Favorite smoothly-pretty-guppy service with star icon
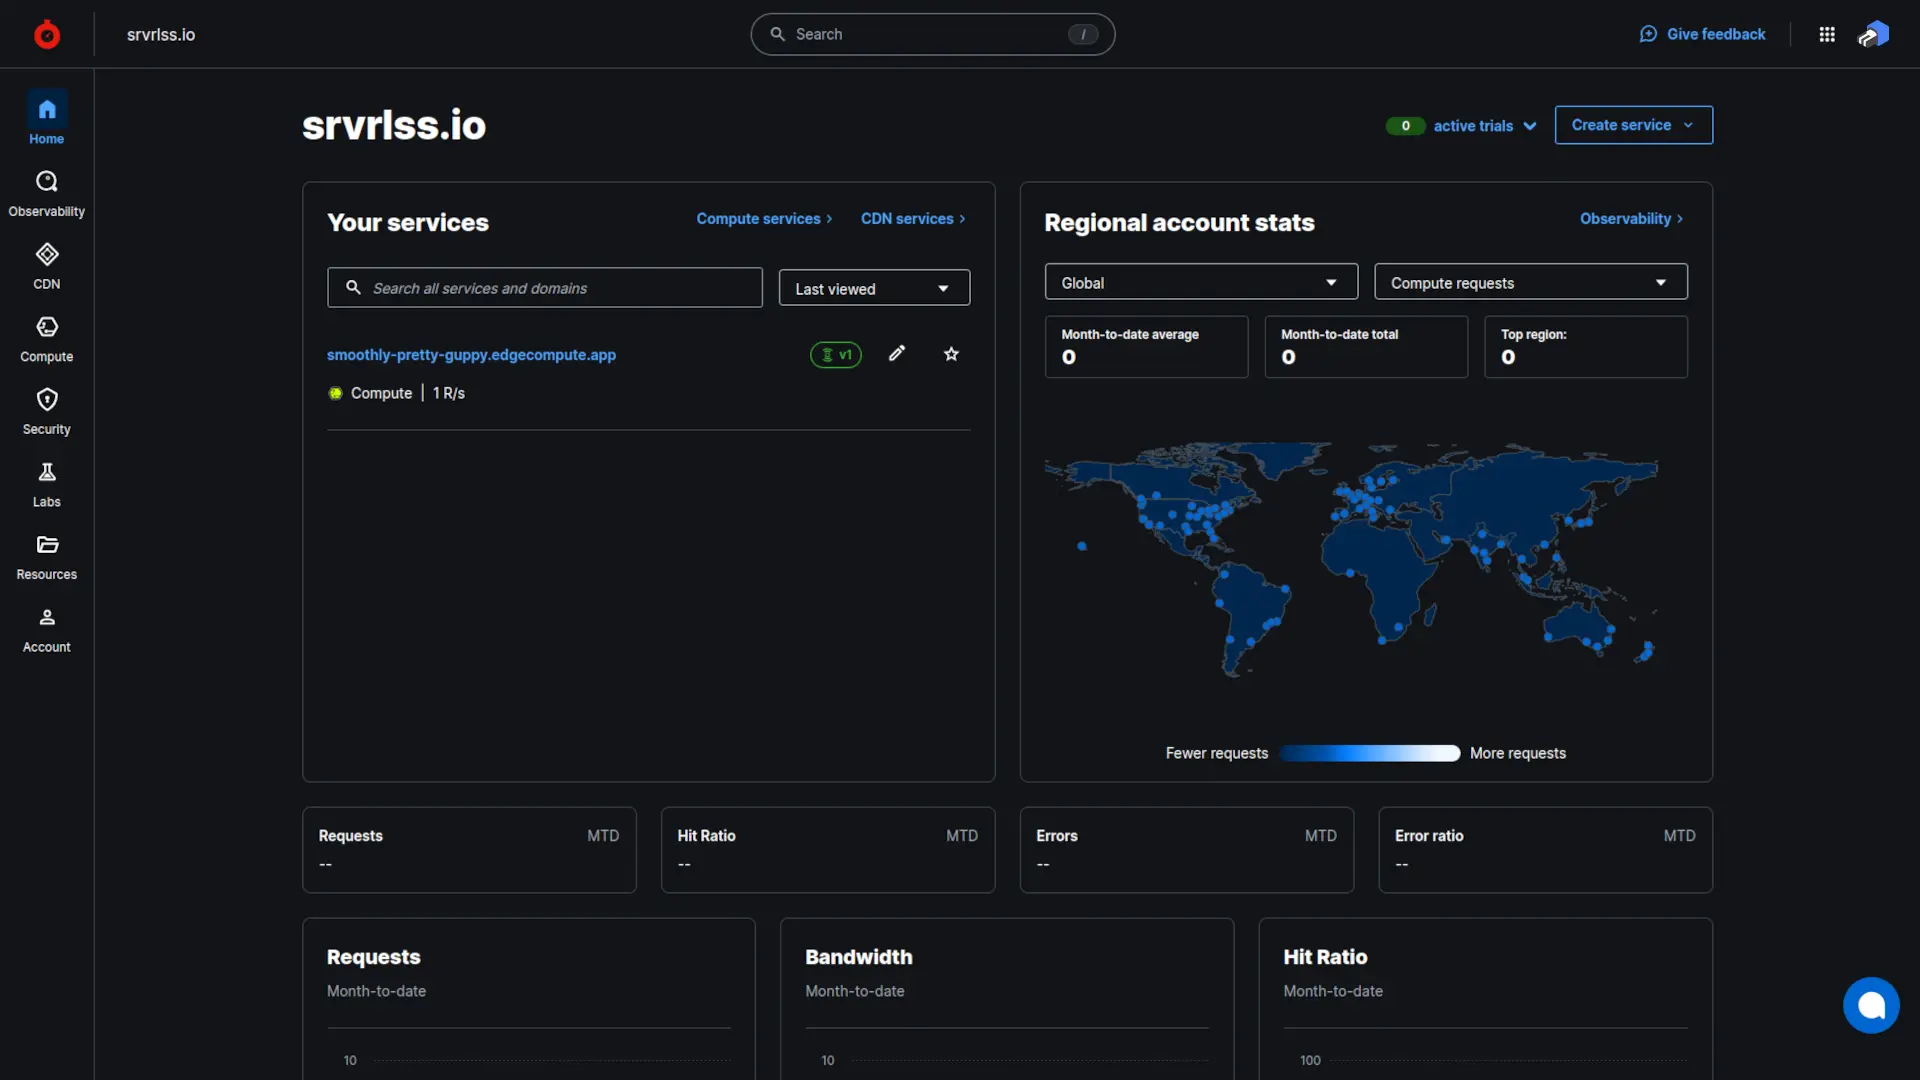 pyautogui.click(x=951, y=354)
